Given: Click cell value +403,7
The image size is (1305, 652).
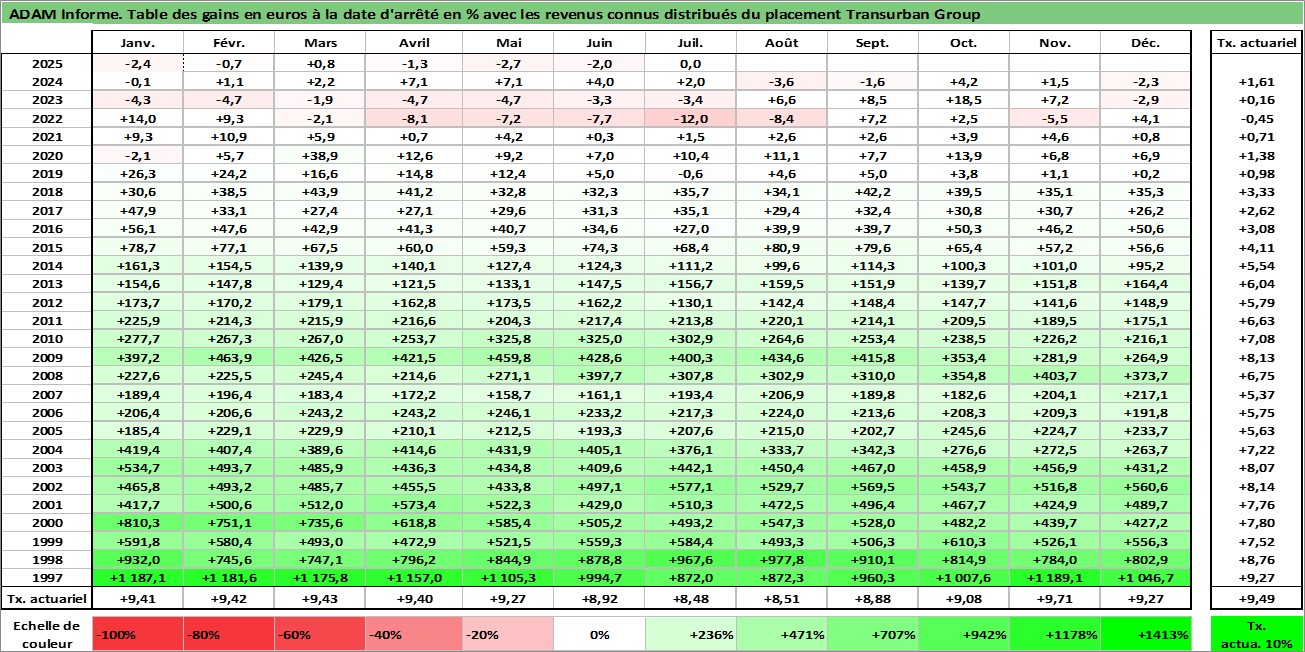Looking at the screenshot, I should click(x=1054, y=376).
